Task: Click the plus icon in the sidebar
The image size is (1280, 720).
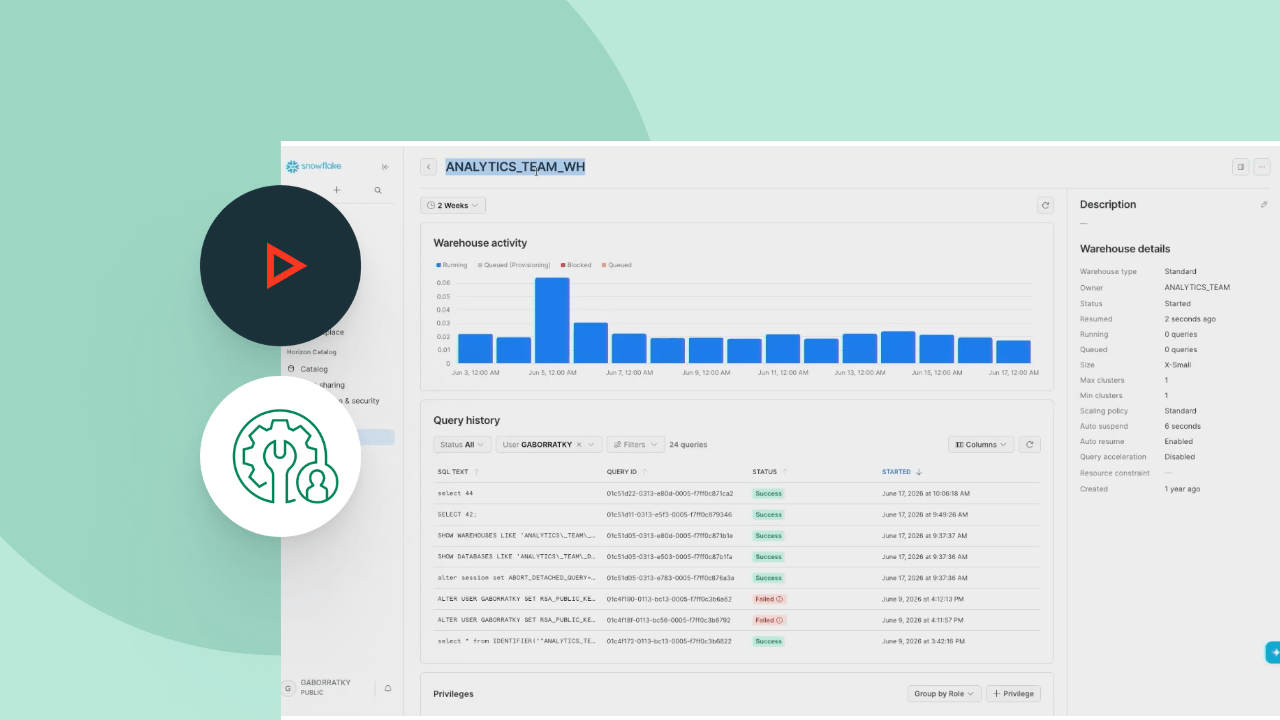Action: [x=337, y=190]
